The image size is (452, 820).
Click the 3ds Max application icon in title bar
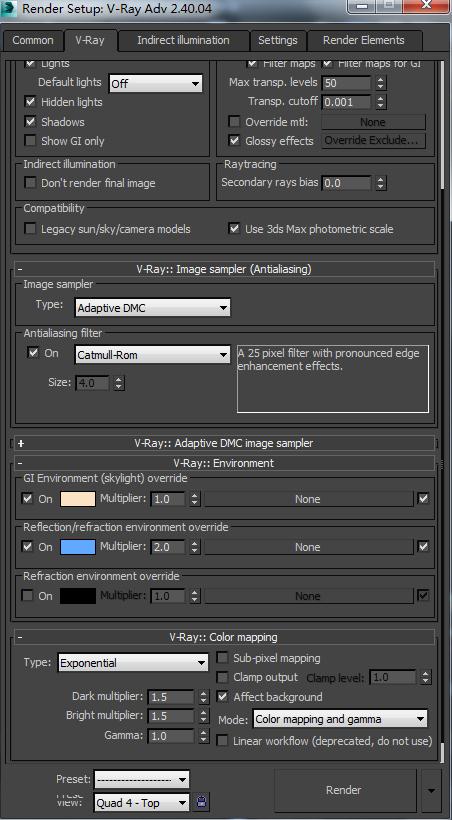(x=8, y=7)
